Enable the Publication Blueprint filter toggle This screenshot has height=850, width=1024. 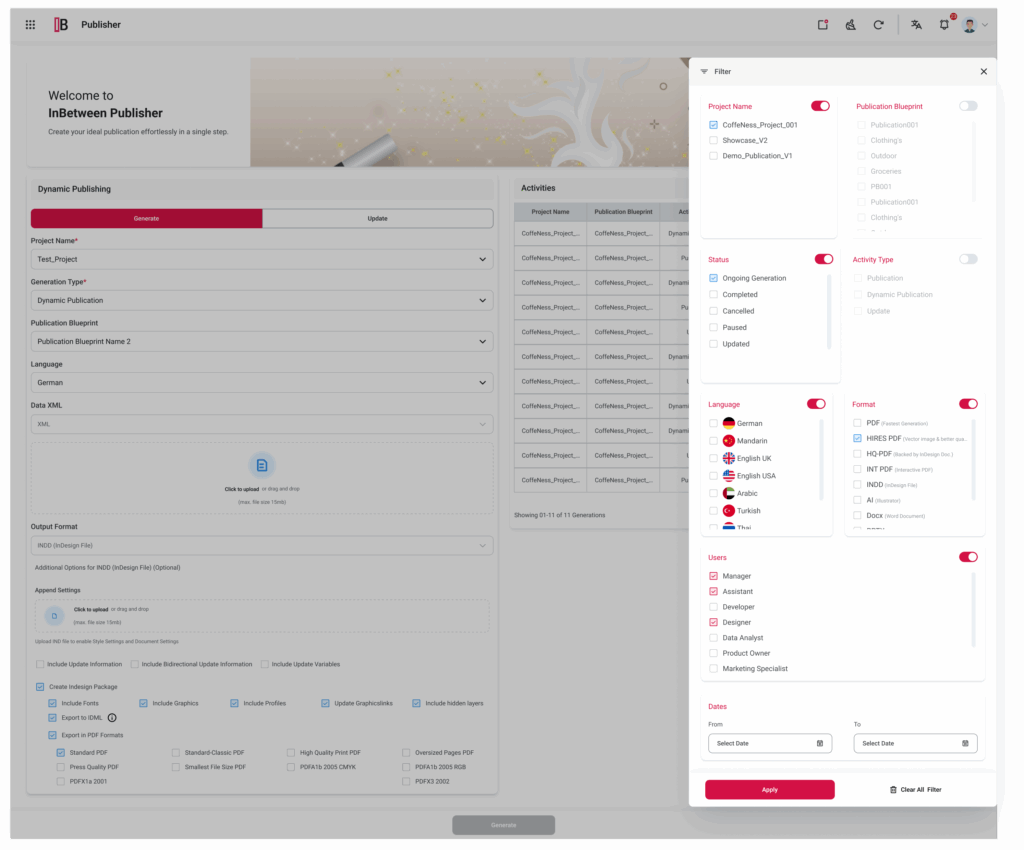coord(967,106)
